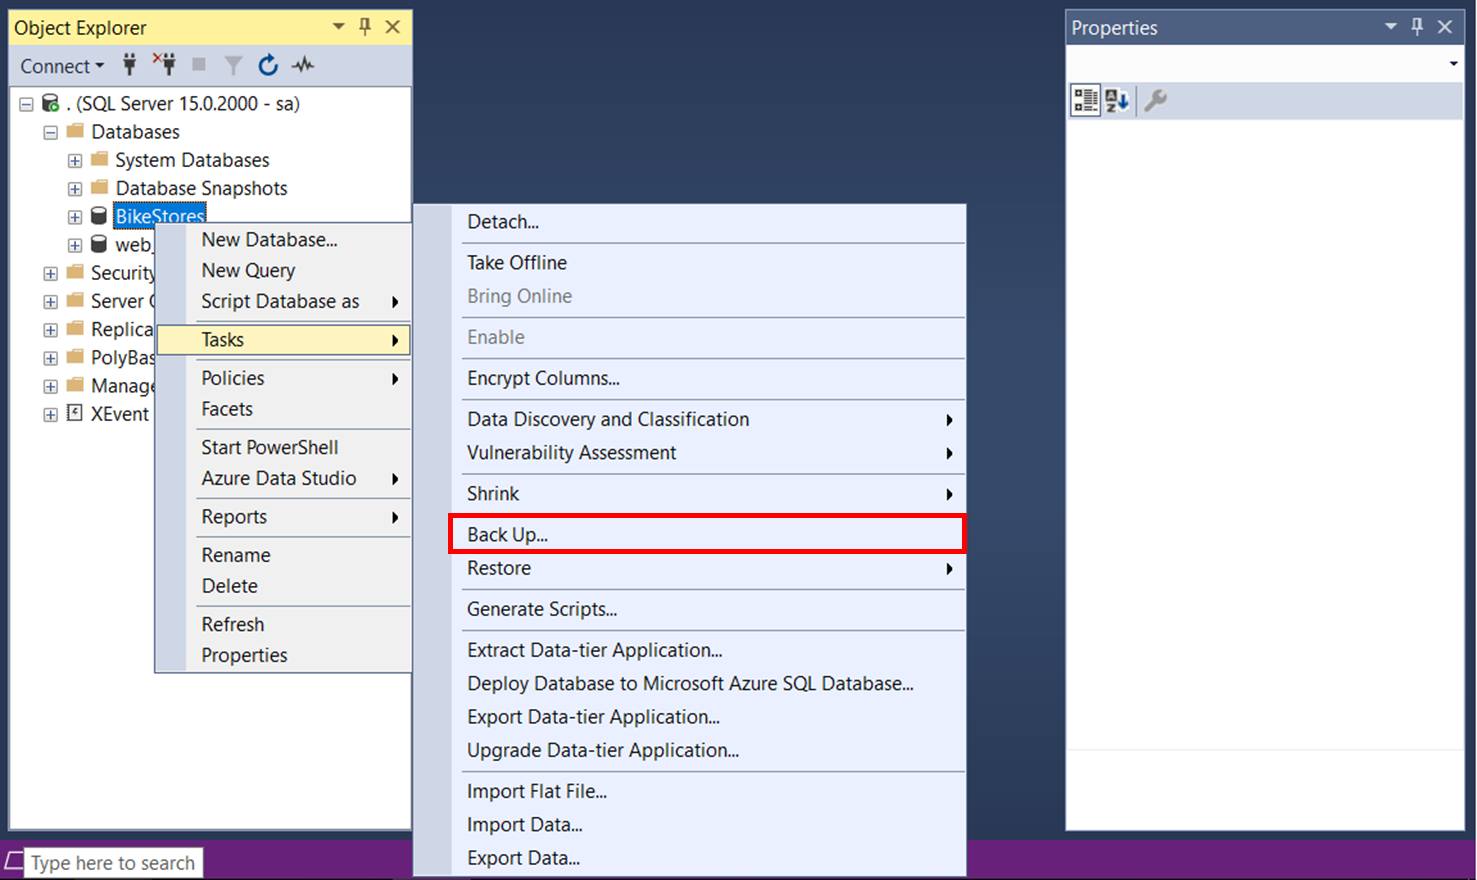The height and width of the screenshot is (880, 1477).
Task: Choose Refresh from context menu
Action: pyautogui.click(x=284, y=624)
